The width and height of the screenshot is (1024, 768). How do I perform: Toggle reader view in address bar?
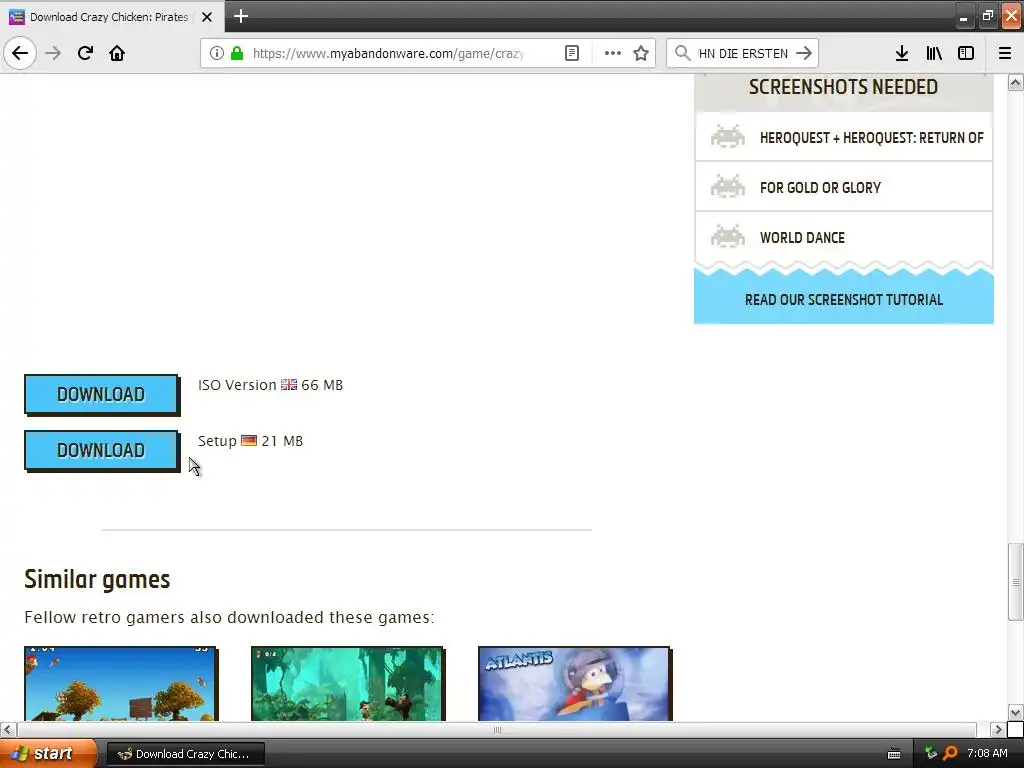pyautogui.click(x=571, y=54)
